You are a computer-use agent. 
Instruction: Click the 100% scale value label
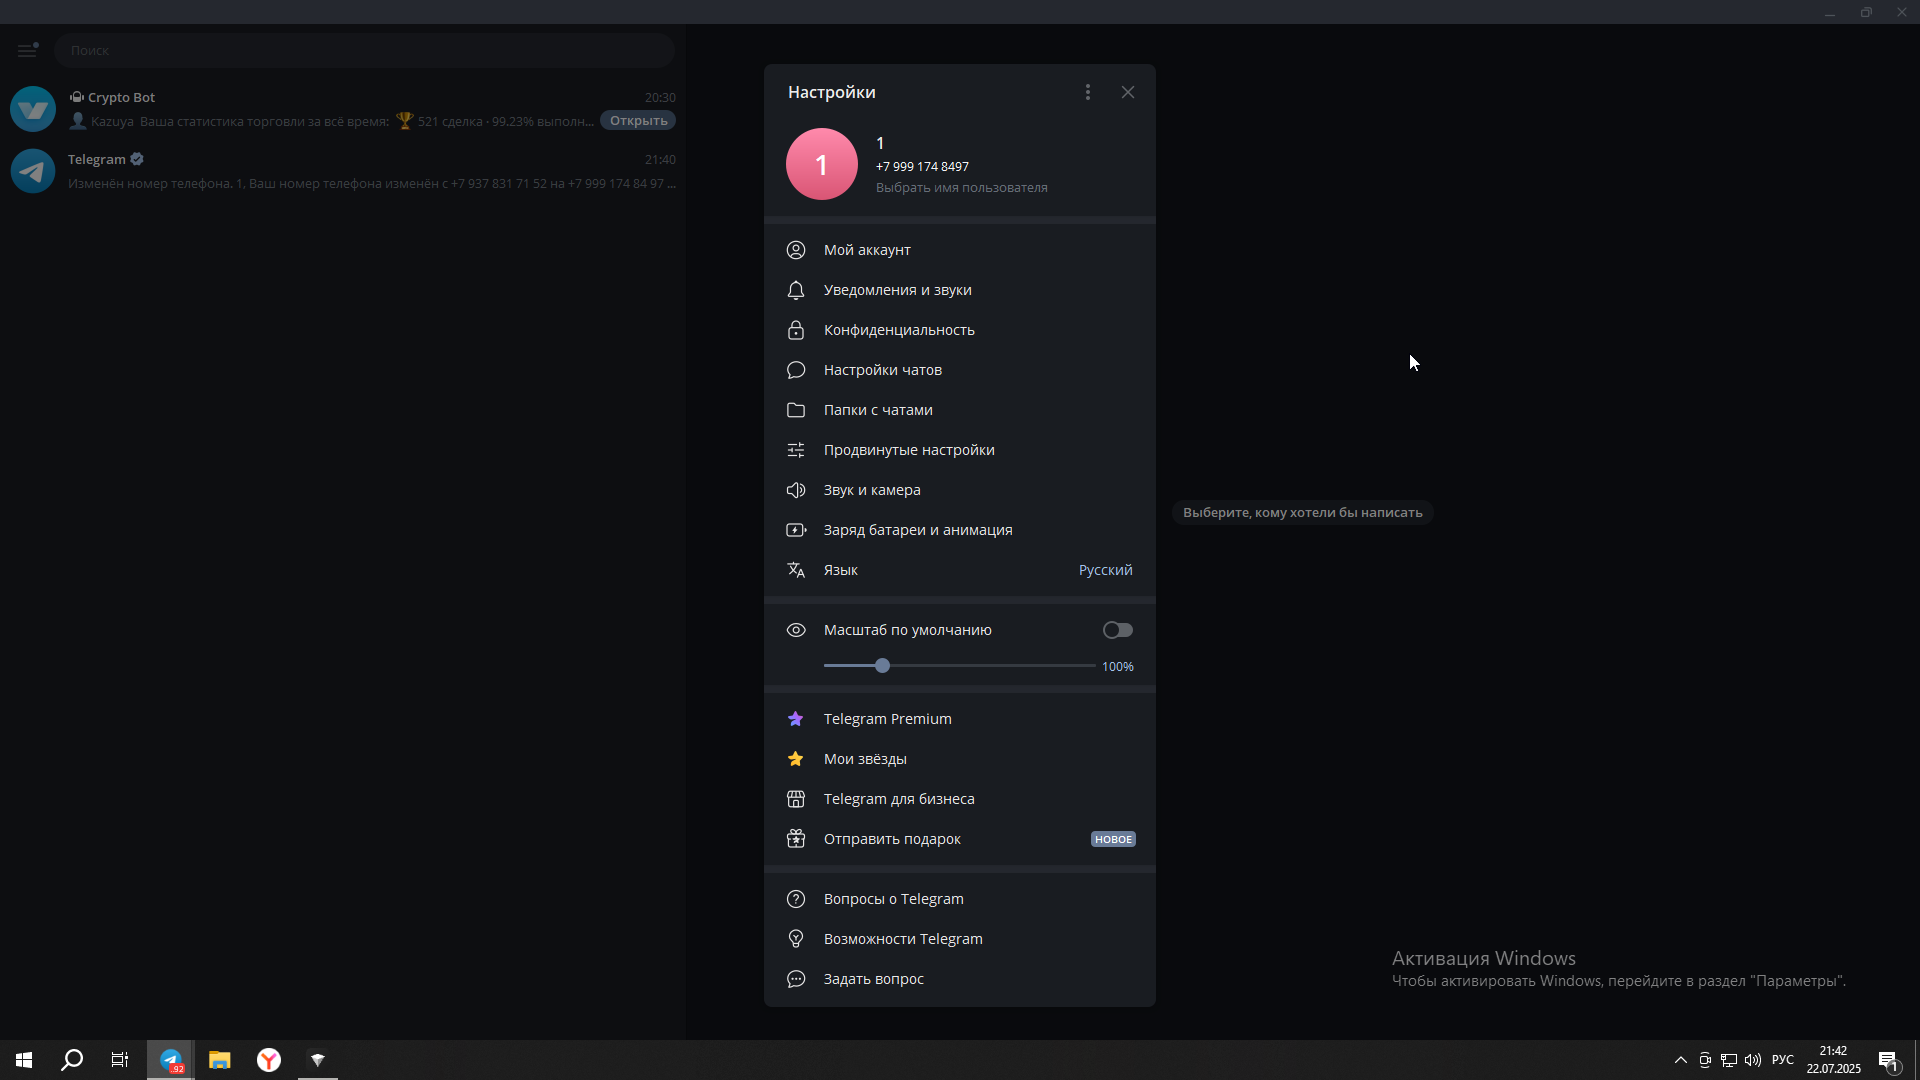(x=1118, y=667)
